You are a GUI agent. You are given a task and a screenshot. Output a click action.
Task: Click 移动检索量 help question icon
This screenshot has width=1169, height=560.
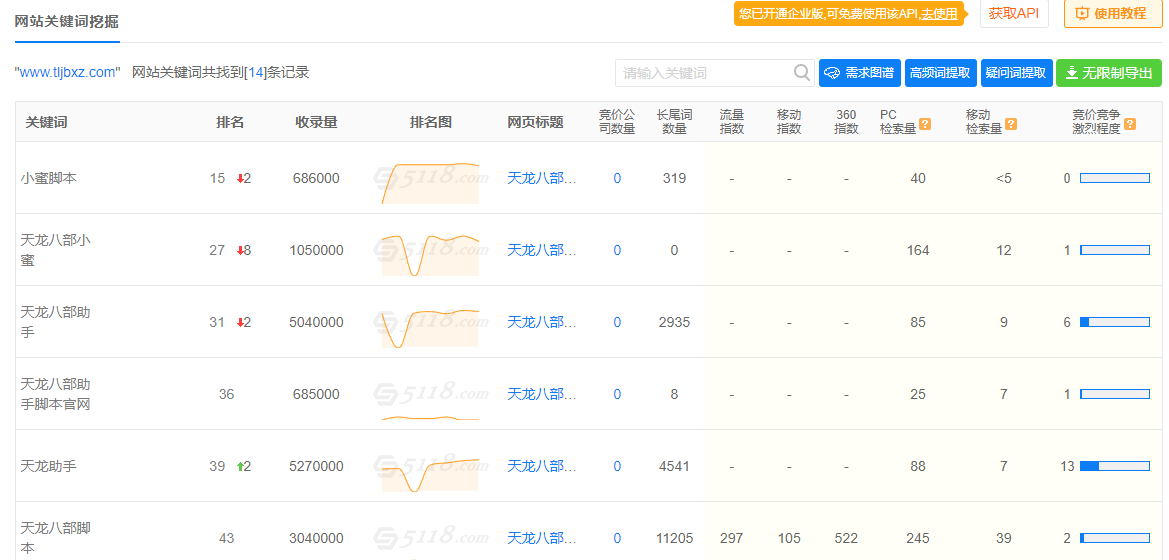pyautogui.click(x=1011, y=124)
